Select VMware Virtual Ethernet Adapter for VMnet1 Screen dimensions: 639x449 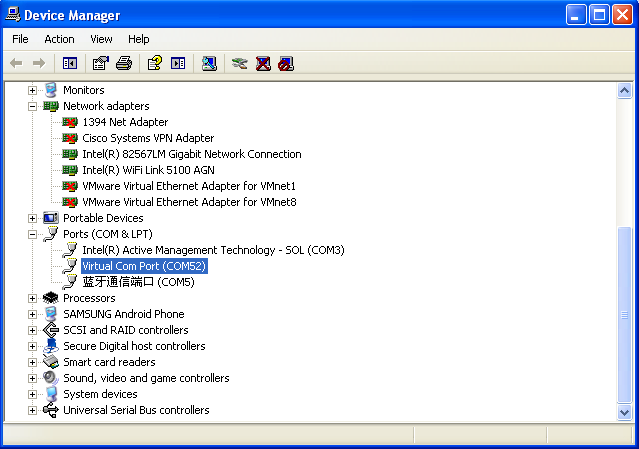[x=189, y=186]
